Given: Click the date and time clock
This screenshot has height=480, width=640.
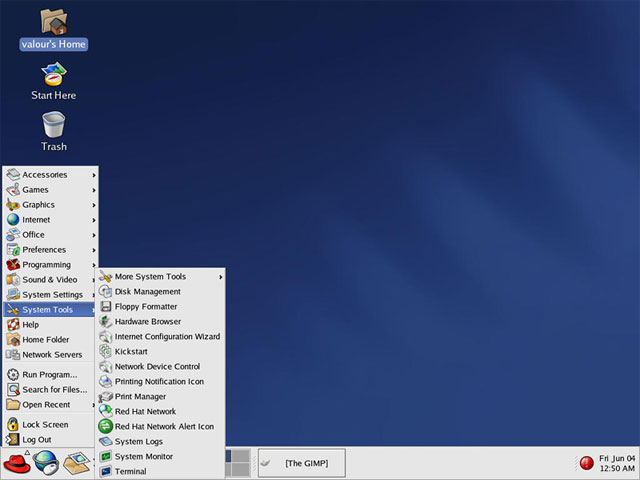Looking at the screenshot, I should [x=617, y=463].
